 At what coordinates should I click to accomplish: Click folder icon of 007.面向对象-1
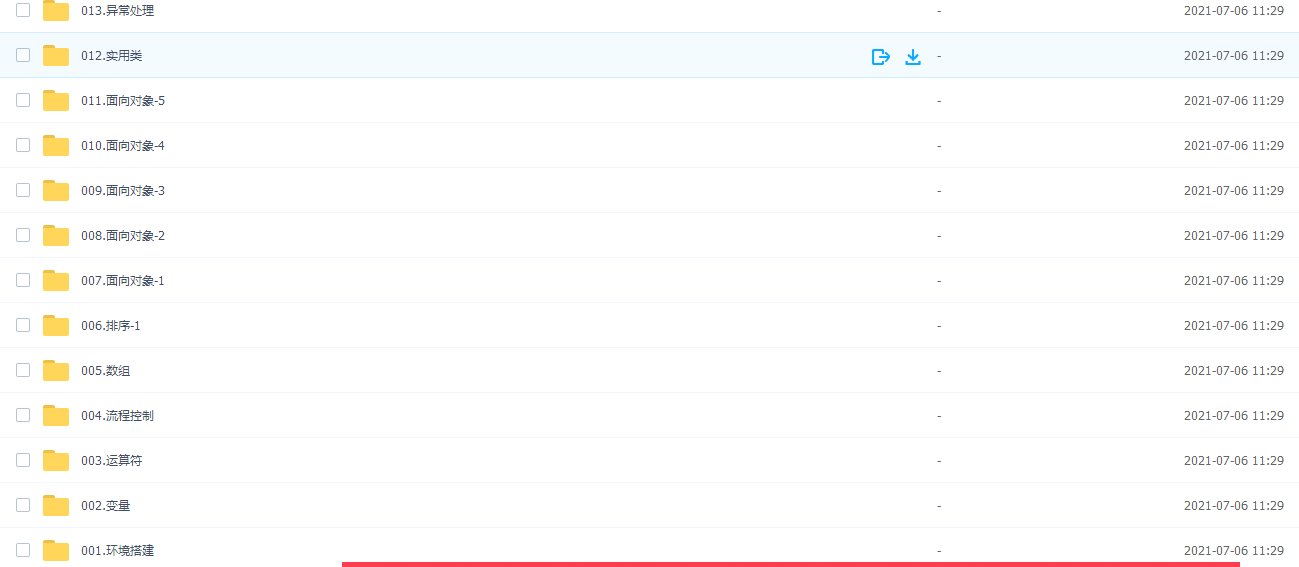[56, 281]
